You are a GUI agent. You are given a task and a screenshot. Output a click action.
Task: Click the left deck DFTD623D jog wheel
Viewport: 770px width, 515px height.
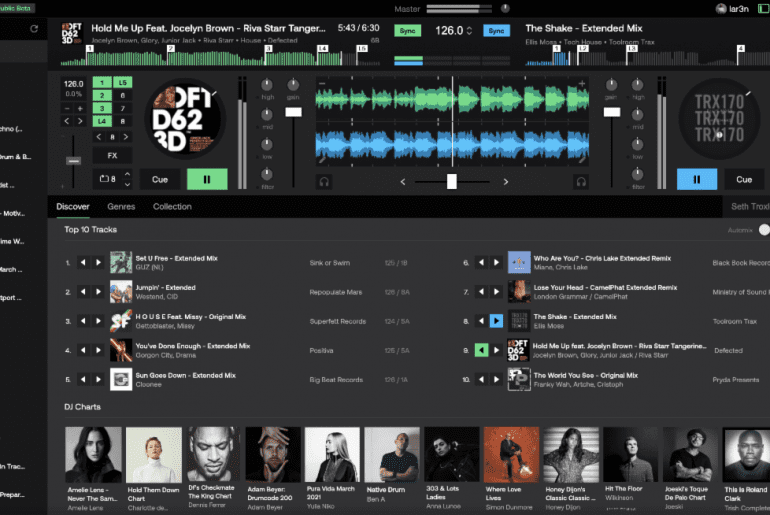click(x=185, y=119)
